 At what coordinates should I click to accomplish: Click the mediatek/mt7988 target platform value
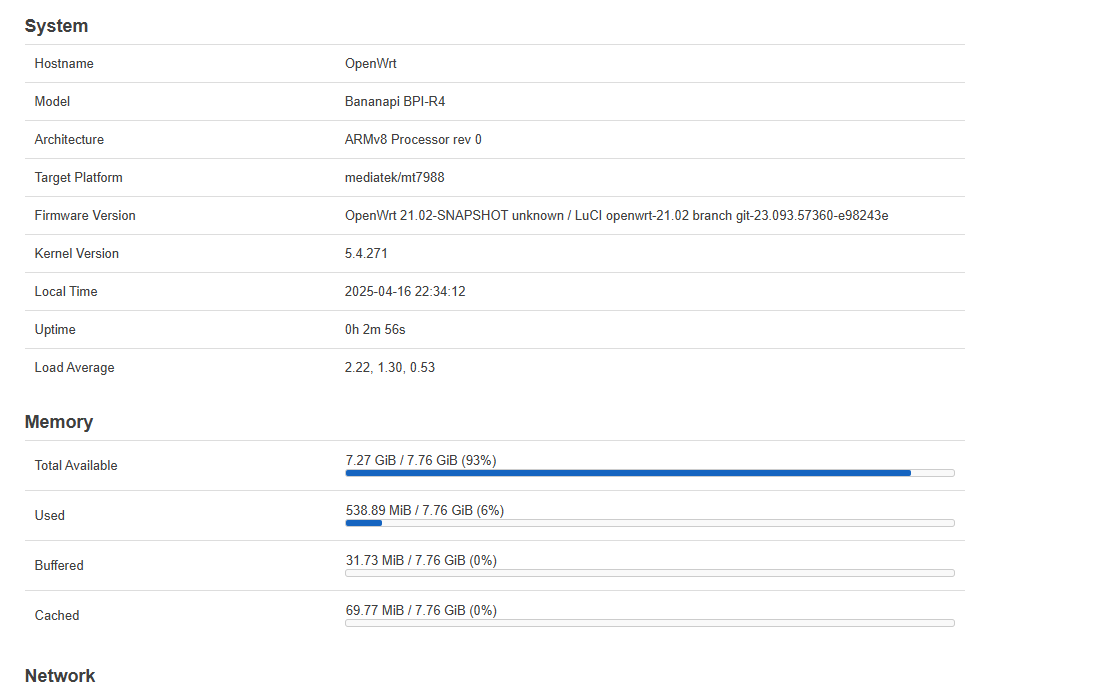pyautogui.click(x=395, y=178)
